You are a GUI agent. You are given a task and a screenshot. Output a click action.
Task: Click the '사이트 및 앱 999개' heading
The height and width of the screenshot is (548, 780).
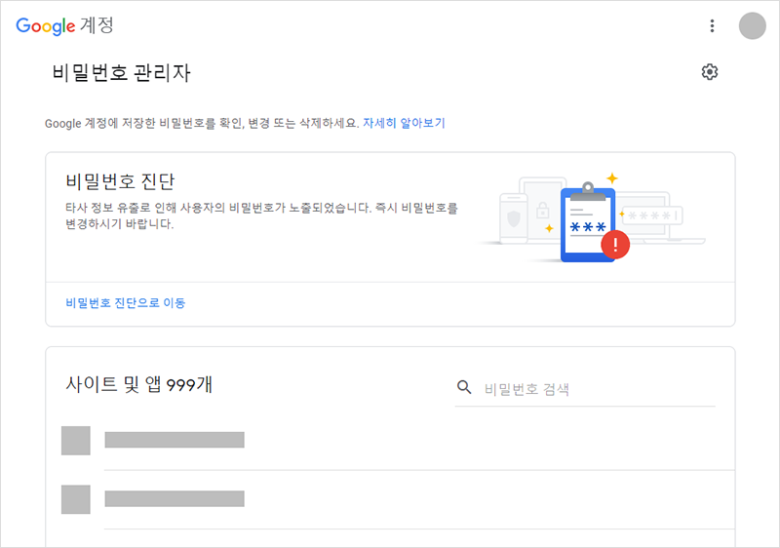coord(138,385)
